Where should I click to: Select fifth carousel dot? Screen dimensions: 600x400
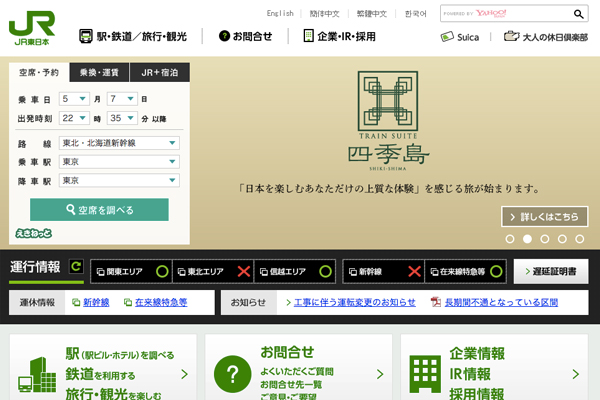click(580, 239)
